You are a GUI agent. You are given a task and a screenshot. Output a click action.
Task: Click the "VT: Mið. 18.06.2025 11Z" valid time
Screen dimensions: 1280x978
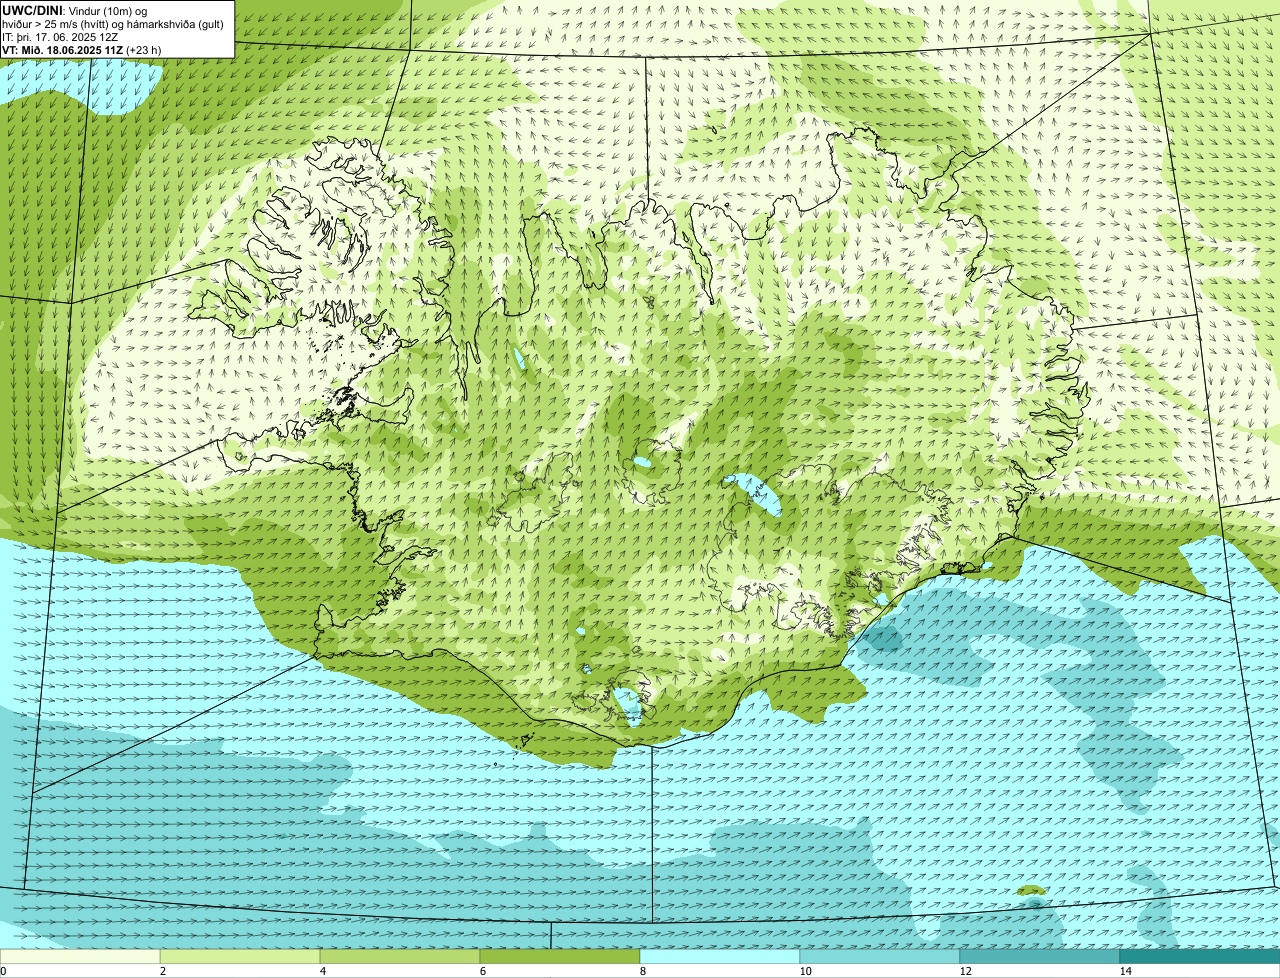[63, 50]
